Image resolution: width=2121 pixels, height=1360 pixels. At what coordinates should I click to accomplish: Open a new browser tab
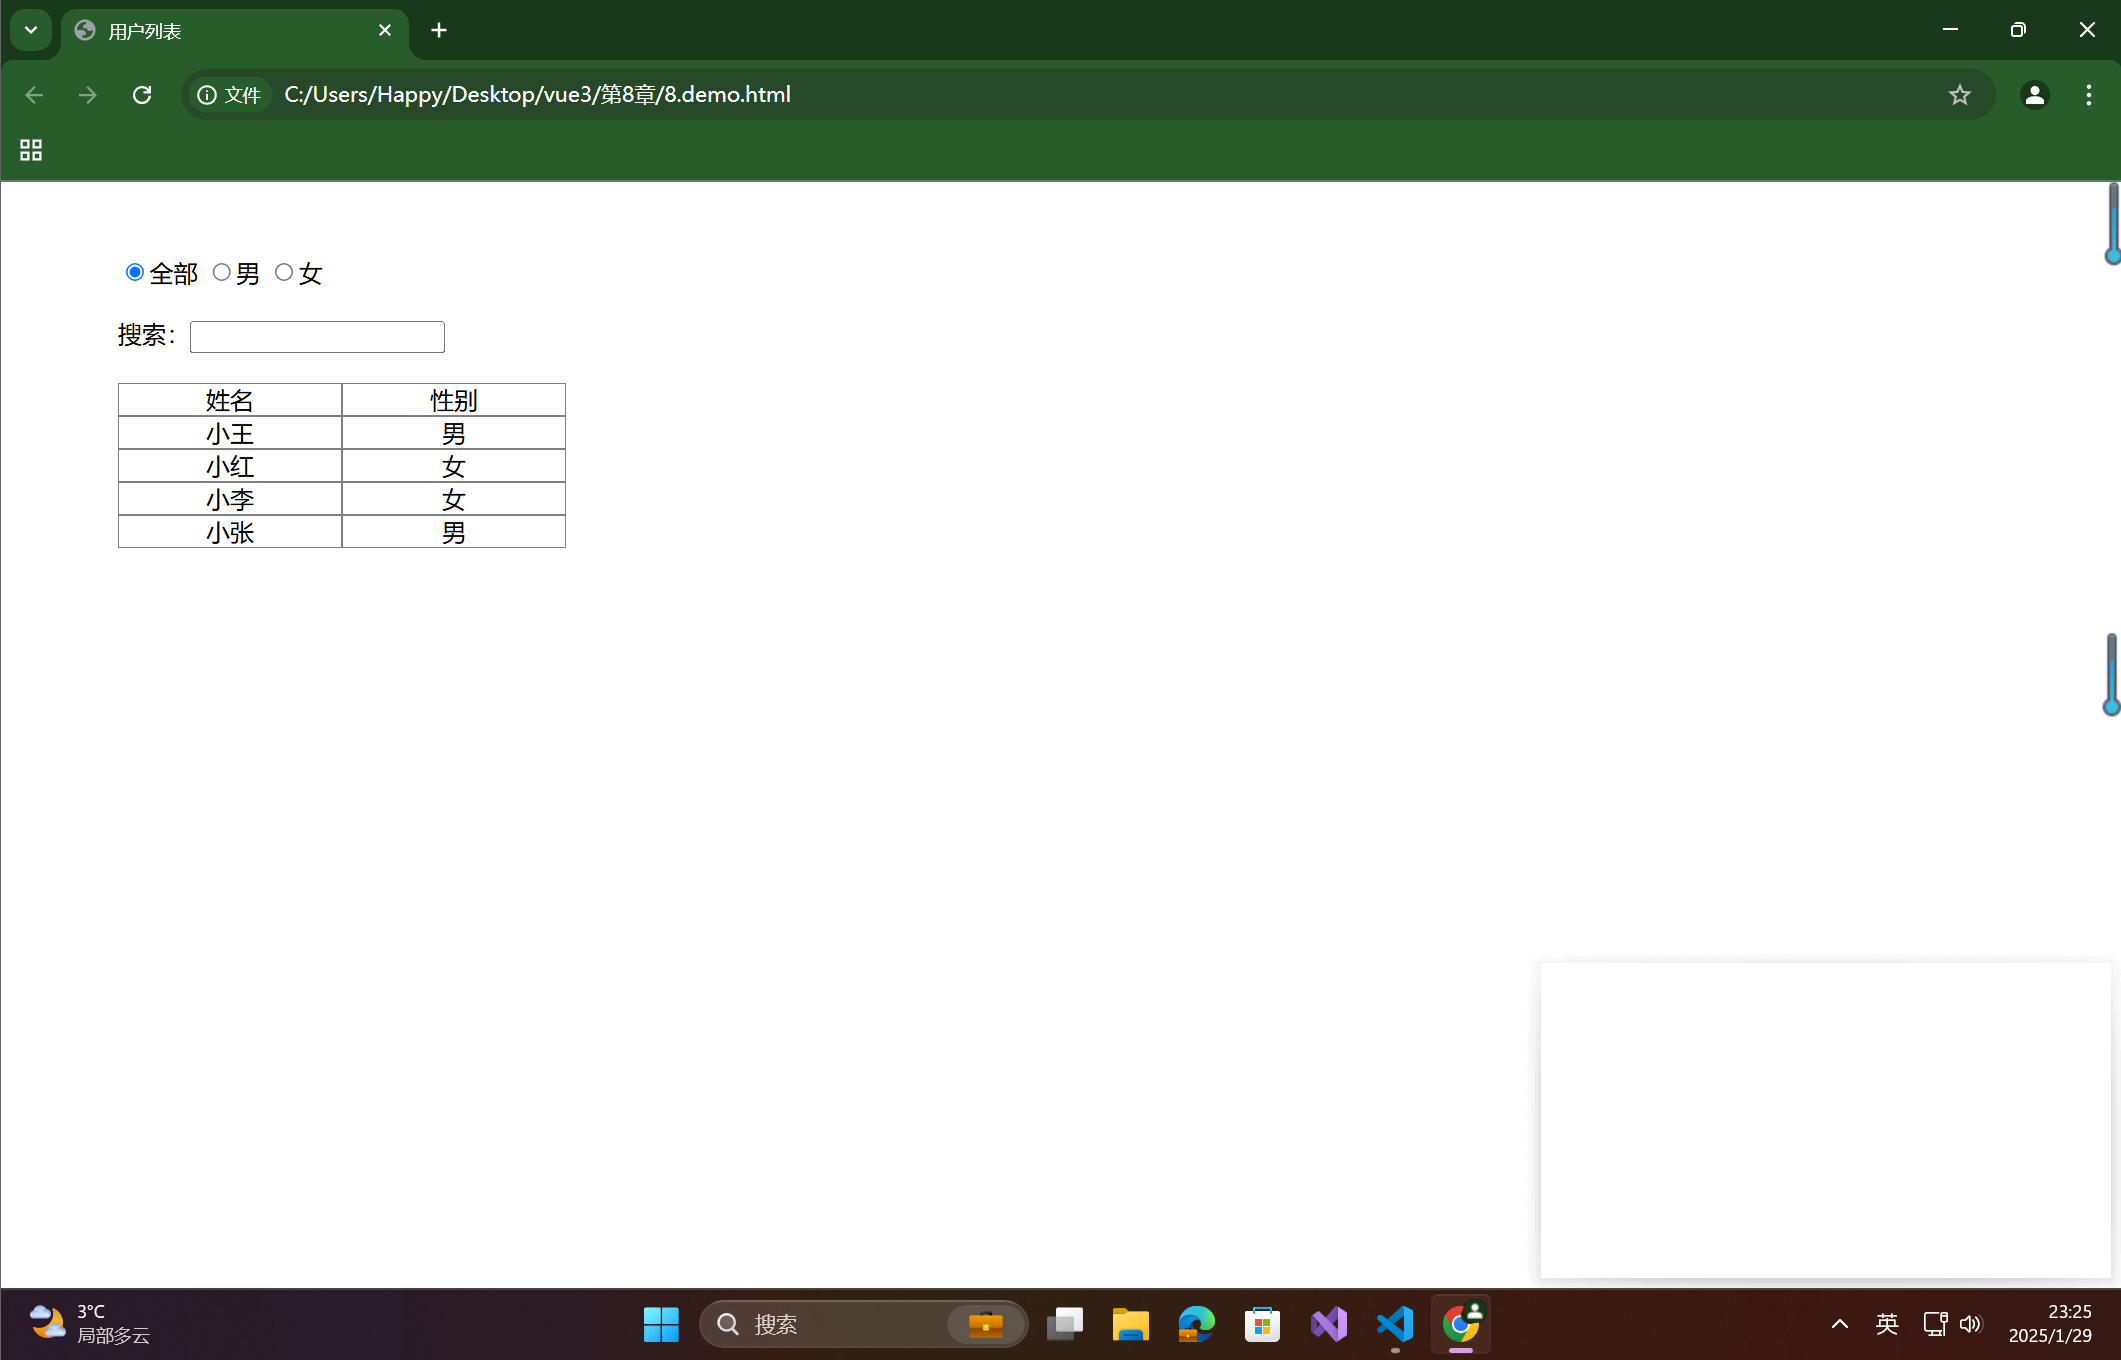point(439,30)
